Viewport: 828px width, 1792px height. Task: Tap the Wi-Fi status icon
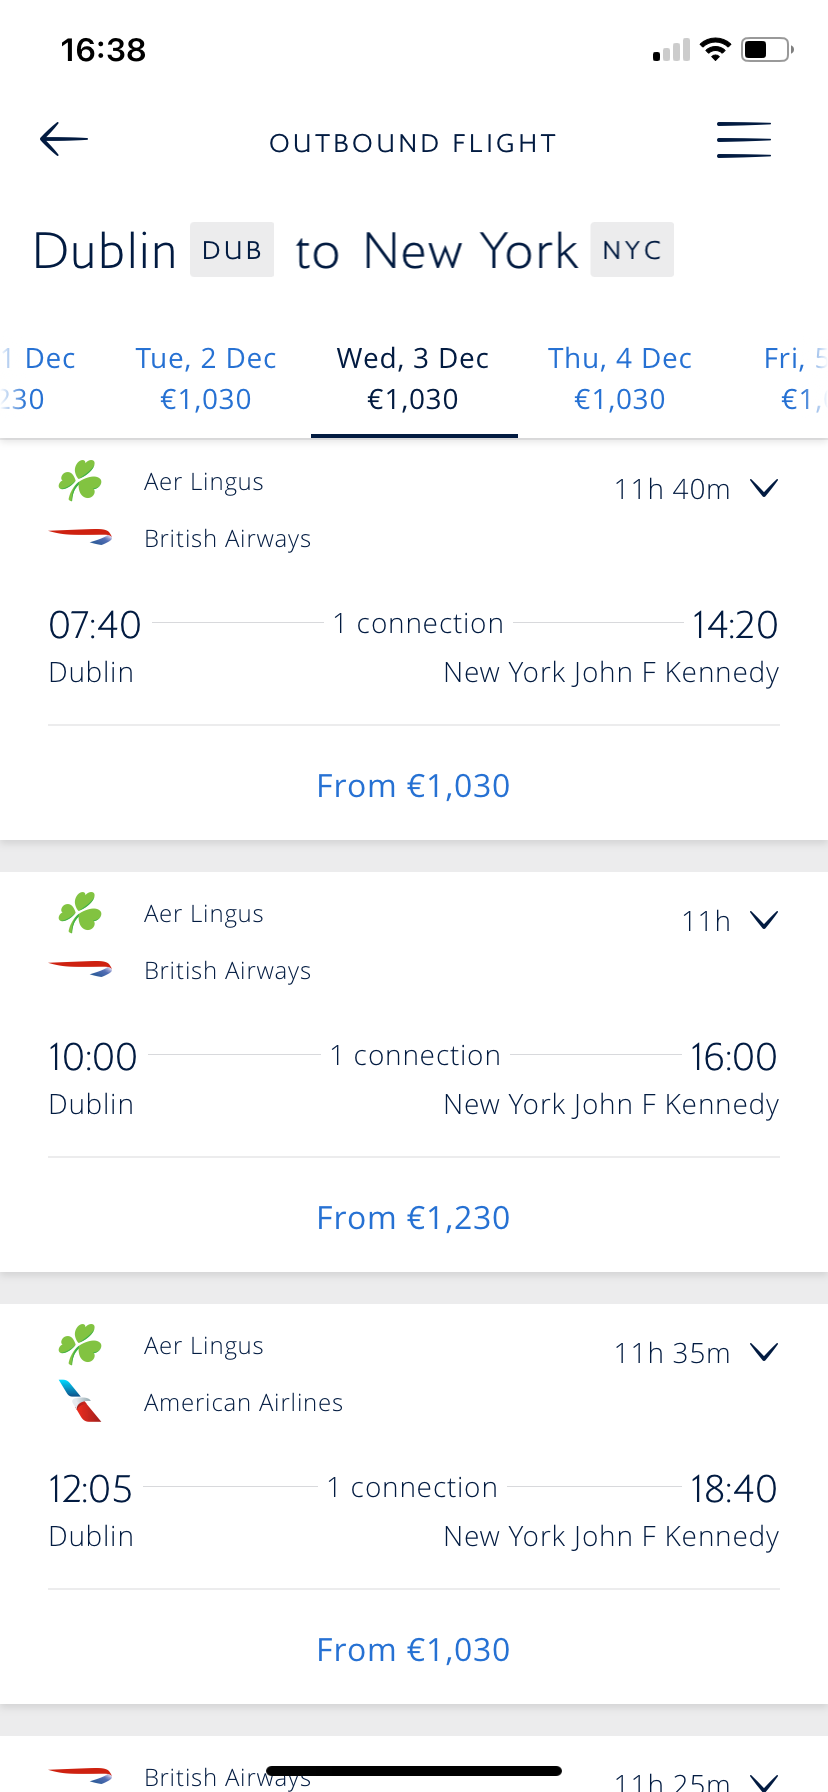[x=715, y=49]
